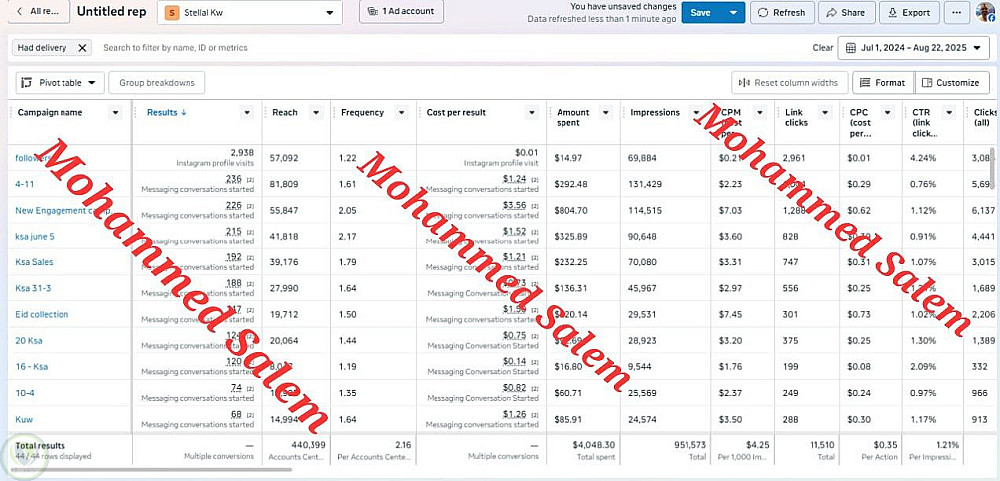Open the 4-11 campaign

pos(25,184)
